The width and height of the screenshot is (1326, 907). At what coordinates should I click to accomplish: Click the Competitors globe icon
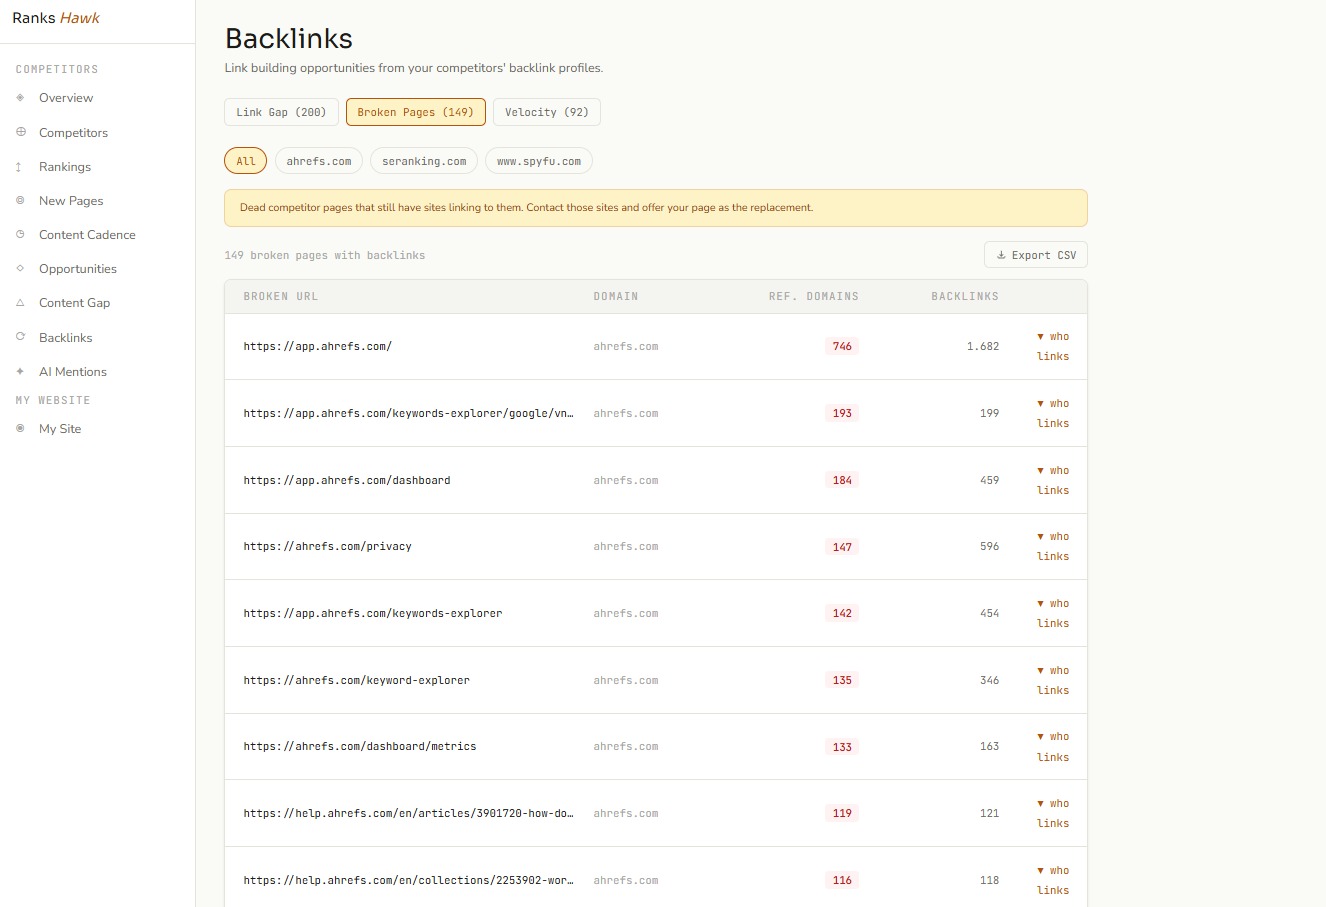tap(20, 132)
